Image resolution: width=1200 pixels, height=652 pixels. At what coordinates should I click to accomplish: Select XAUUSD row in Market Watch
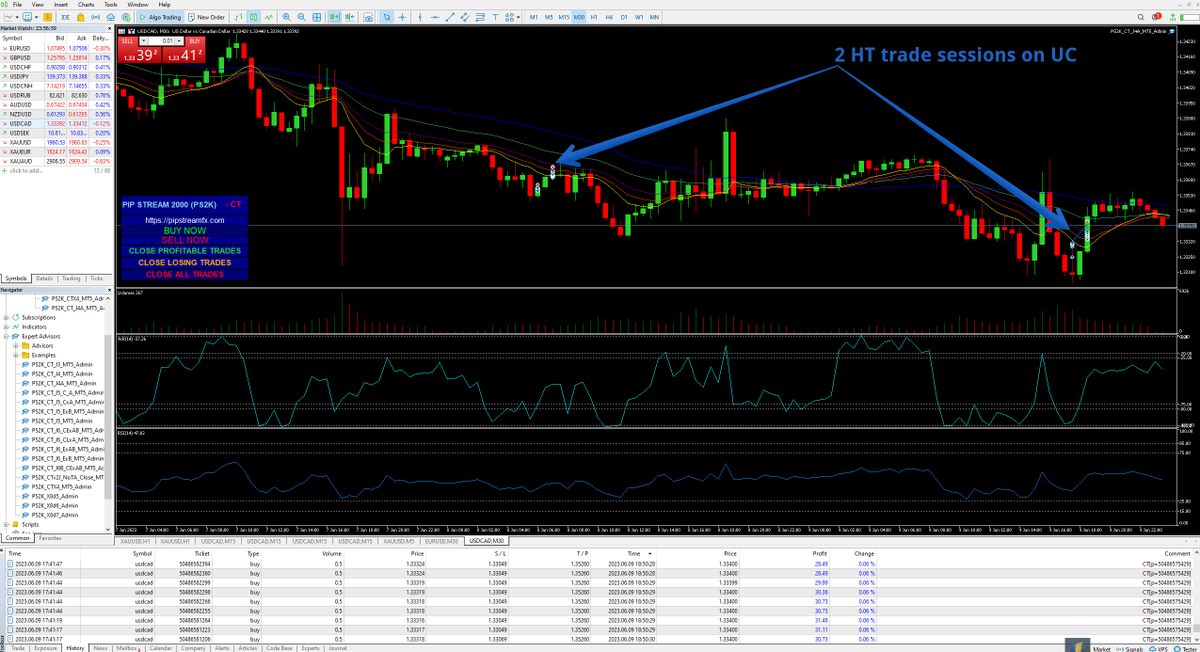coord(58,142)
